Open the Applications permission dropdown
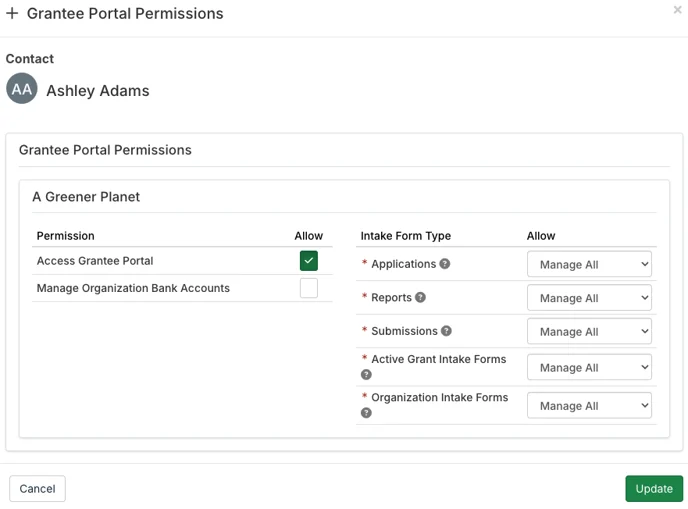 [x=589, y=264]
